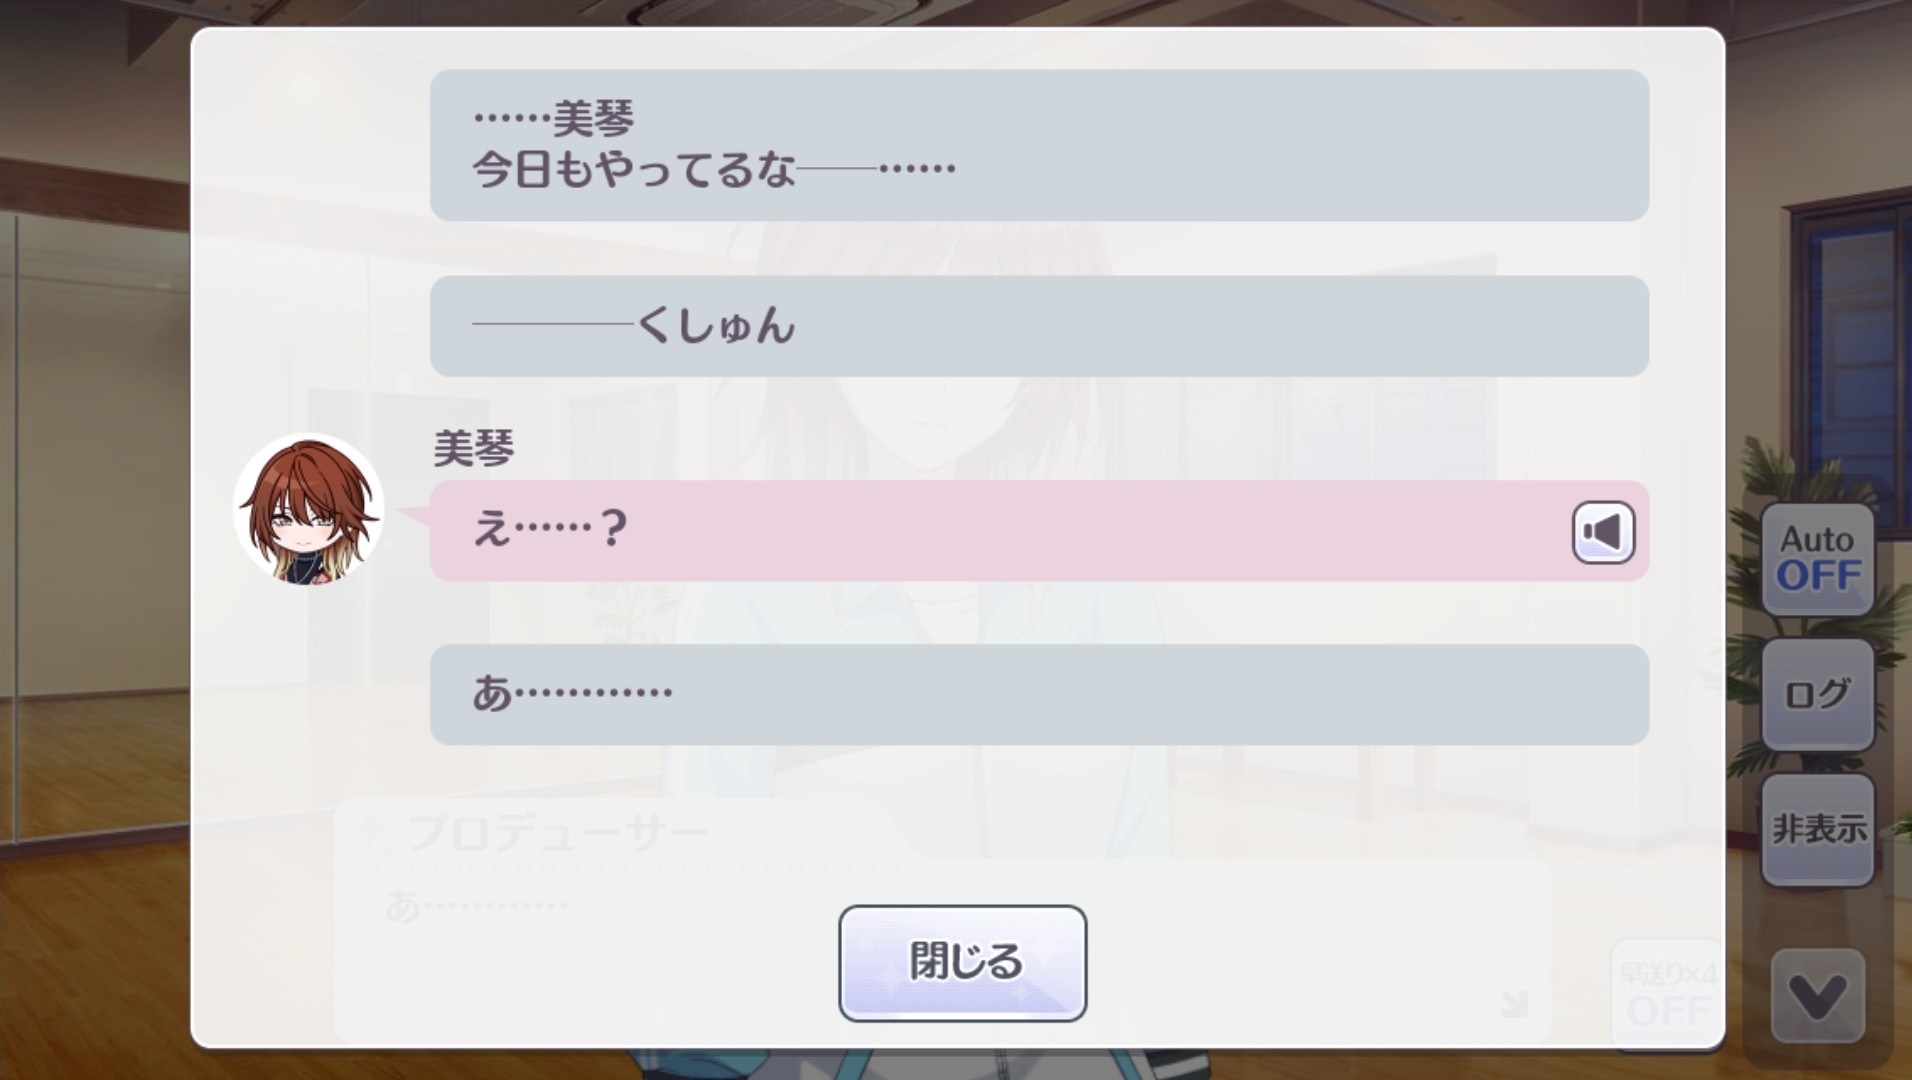
Task: Select the くしゅん log entry
Action: [1039, 326]
